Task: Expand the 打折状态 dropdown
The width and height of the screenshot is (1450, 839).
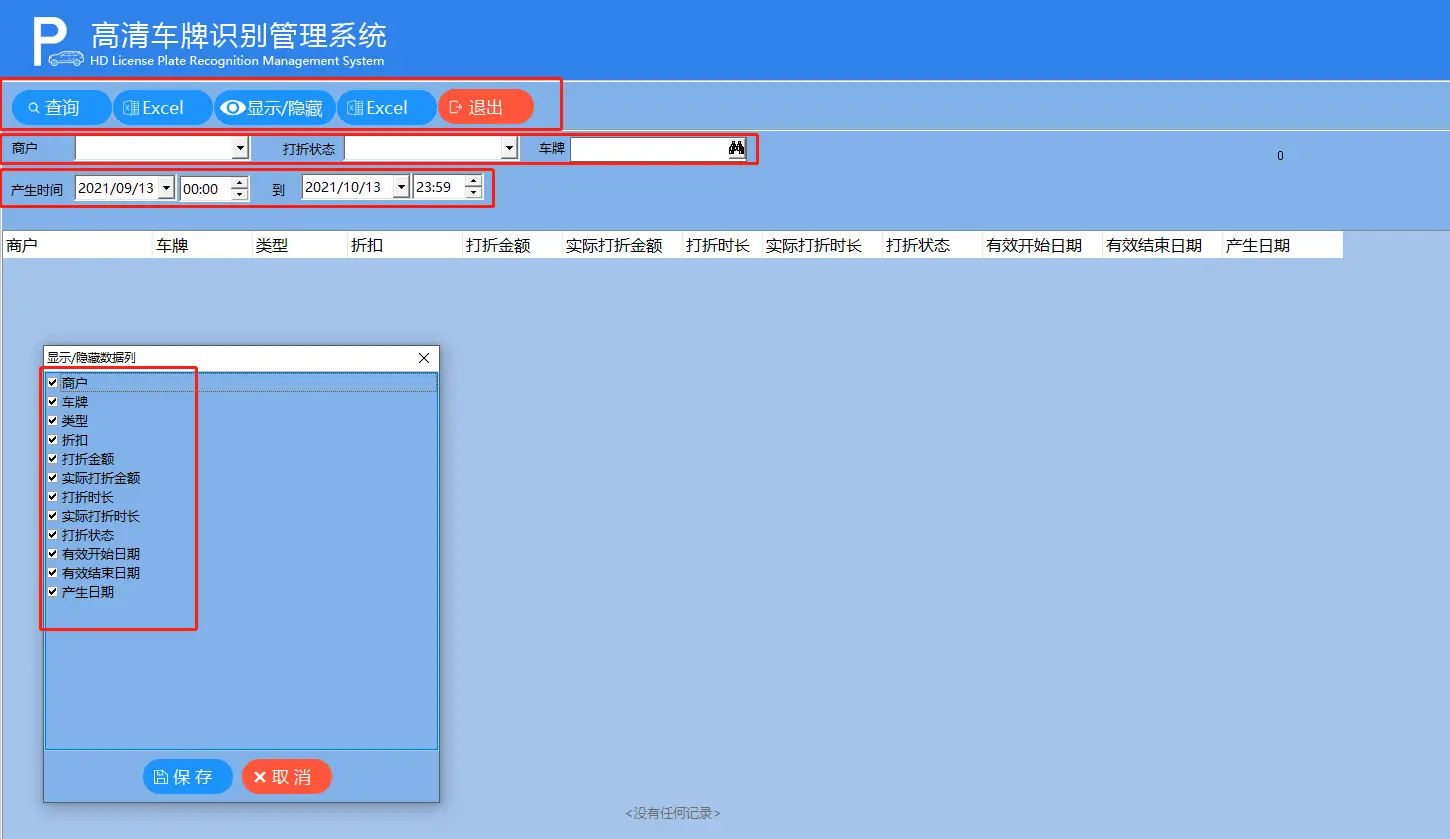Action: [x=509, y=149]
